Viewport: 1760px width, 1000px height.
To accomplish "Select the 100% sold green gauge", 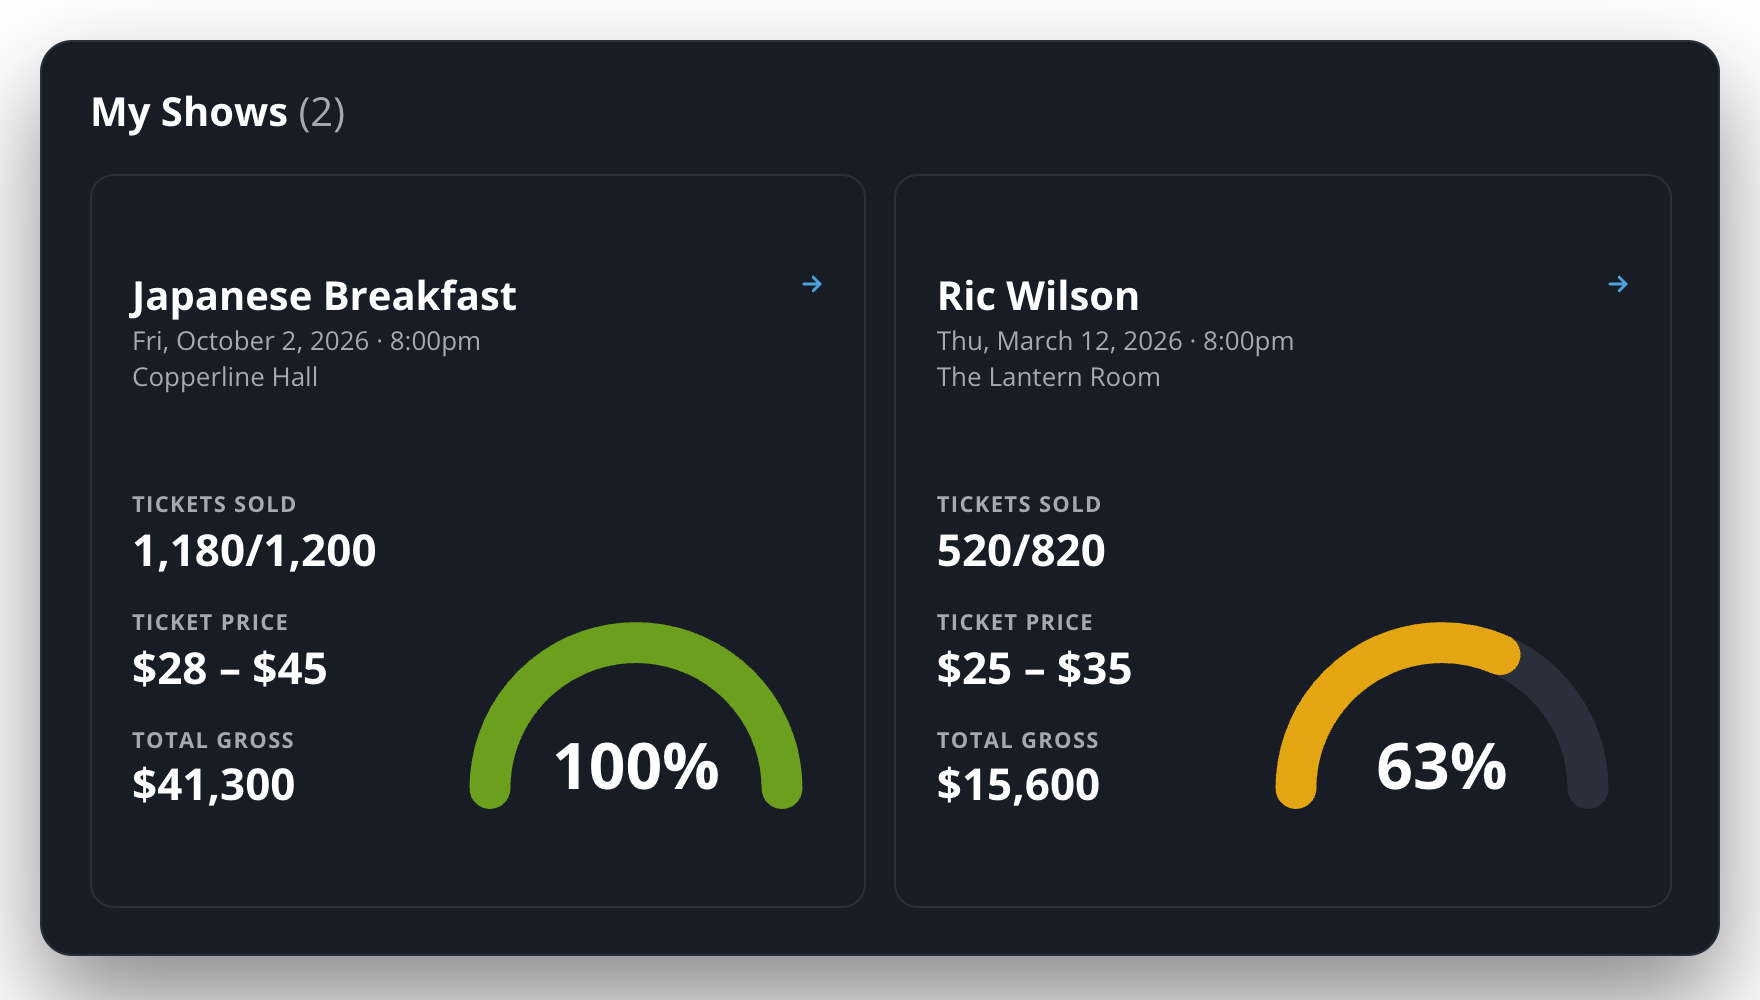I will pyautogui.click(x=636, y=716).
